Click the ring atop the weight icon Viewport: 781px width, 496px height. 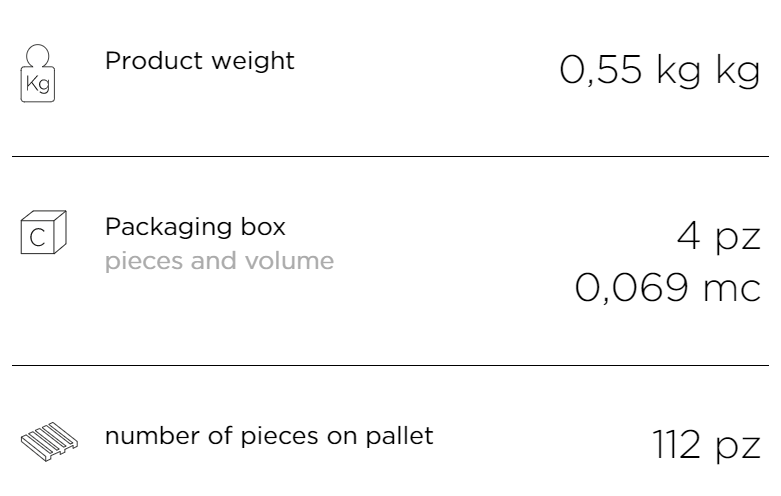click(38, 55)
